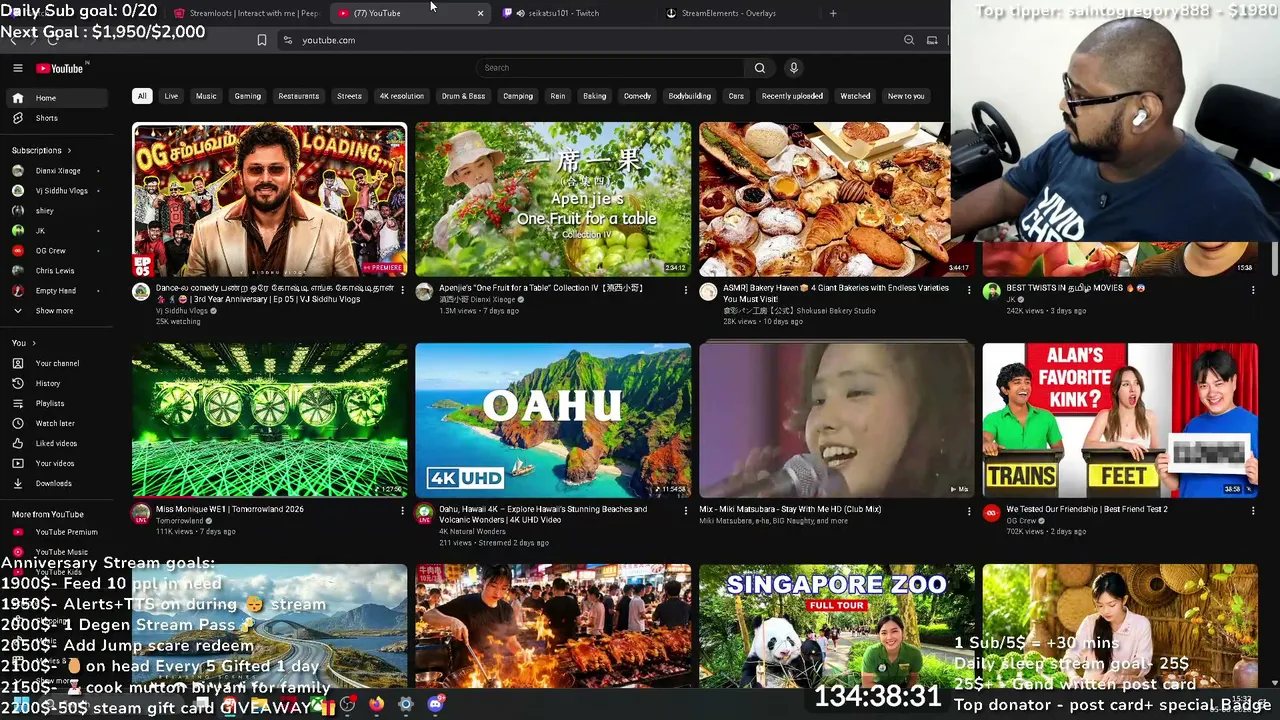
Task: Select the Music filter chip
Action: (x=206, y=96)
